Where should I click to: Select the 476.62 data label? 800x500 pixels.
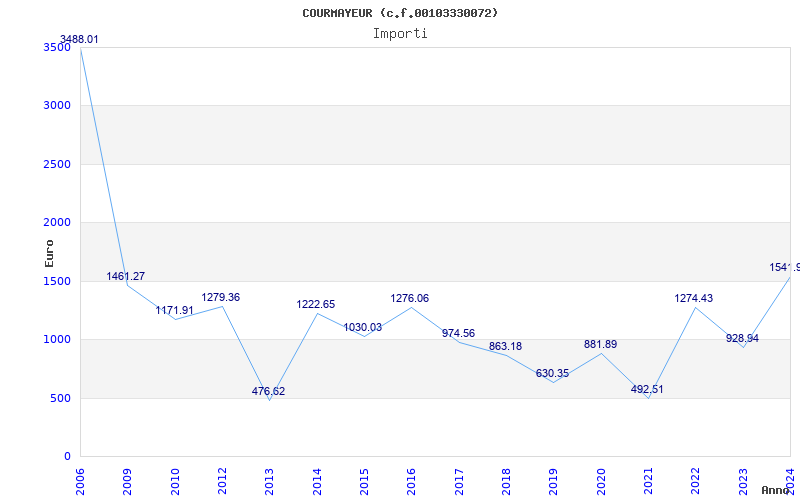point(268,391)
